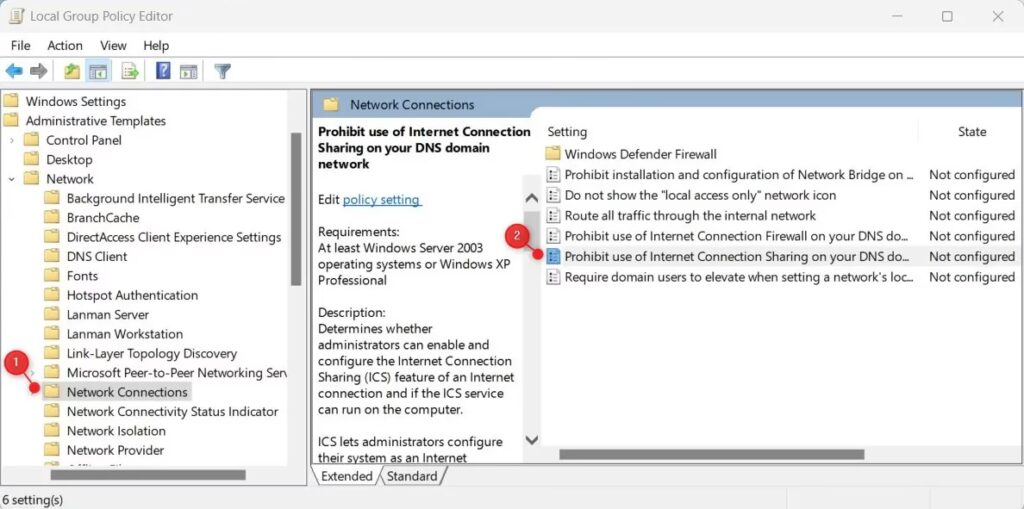This screenshot has width=1024, height=509.
Task: Select DNS Client folder in tree
Action: 97,257
